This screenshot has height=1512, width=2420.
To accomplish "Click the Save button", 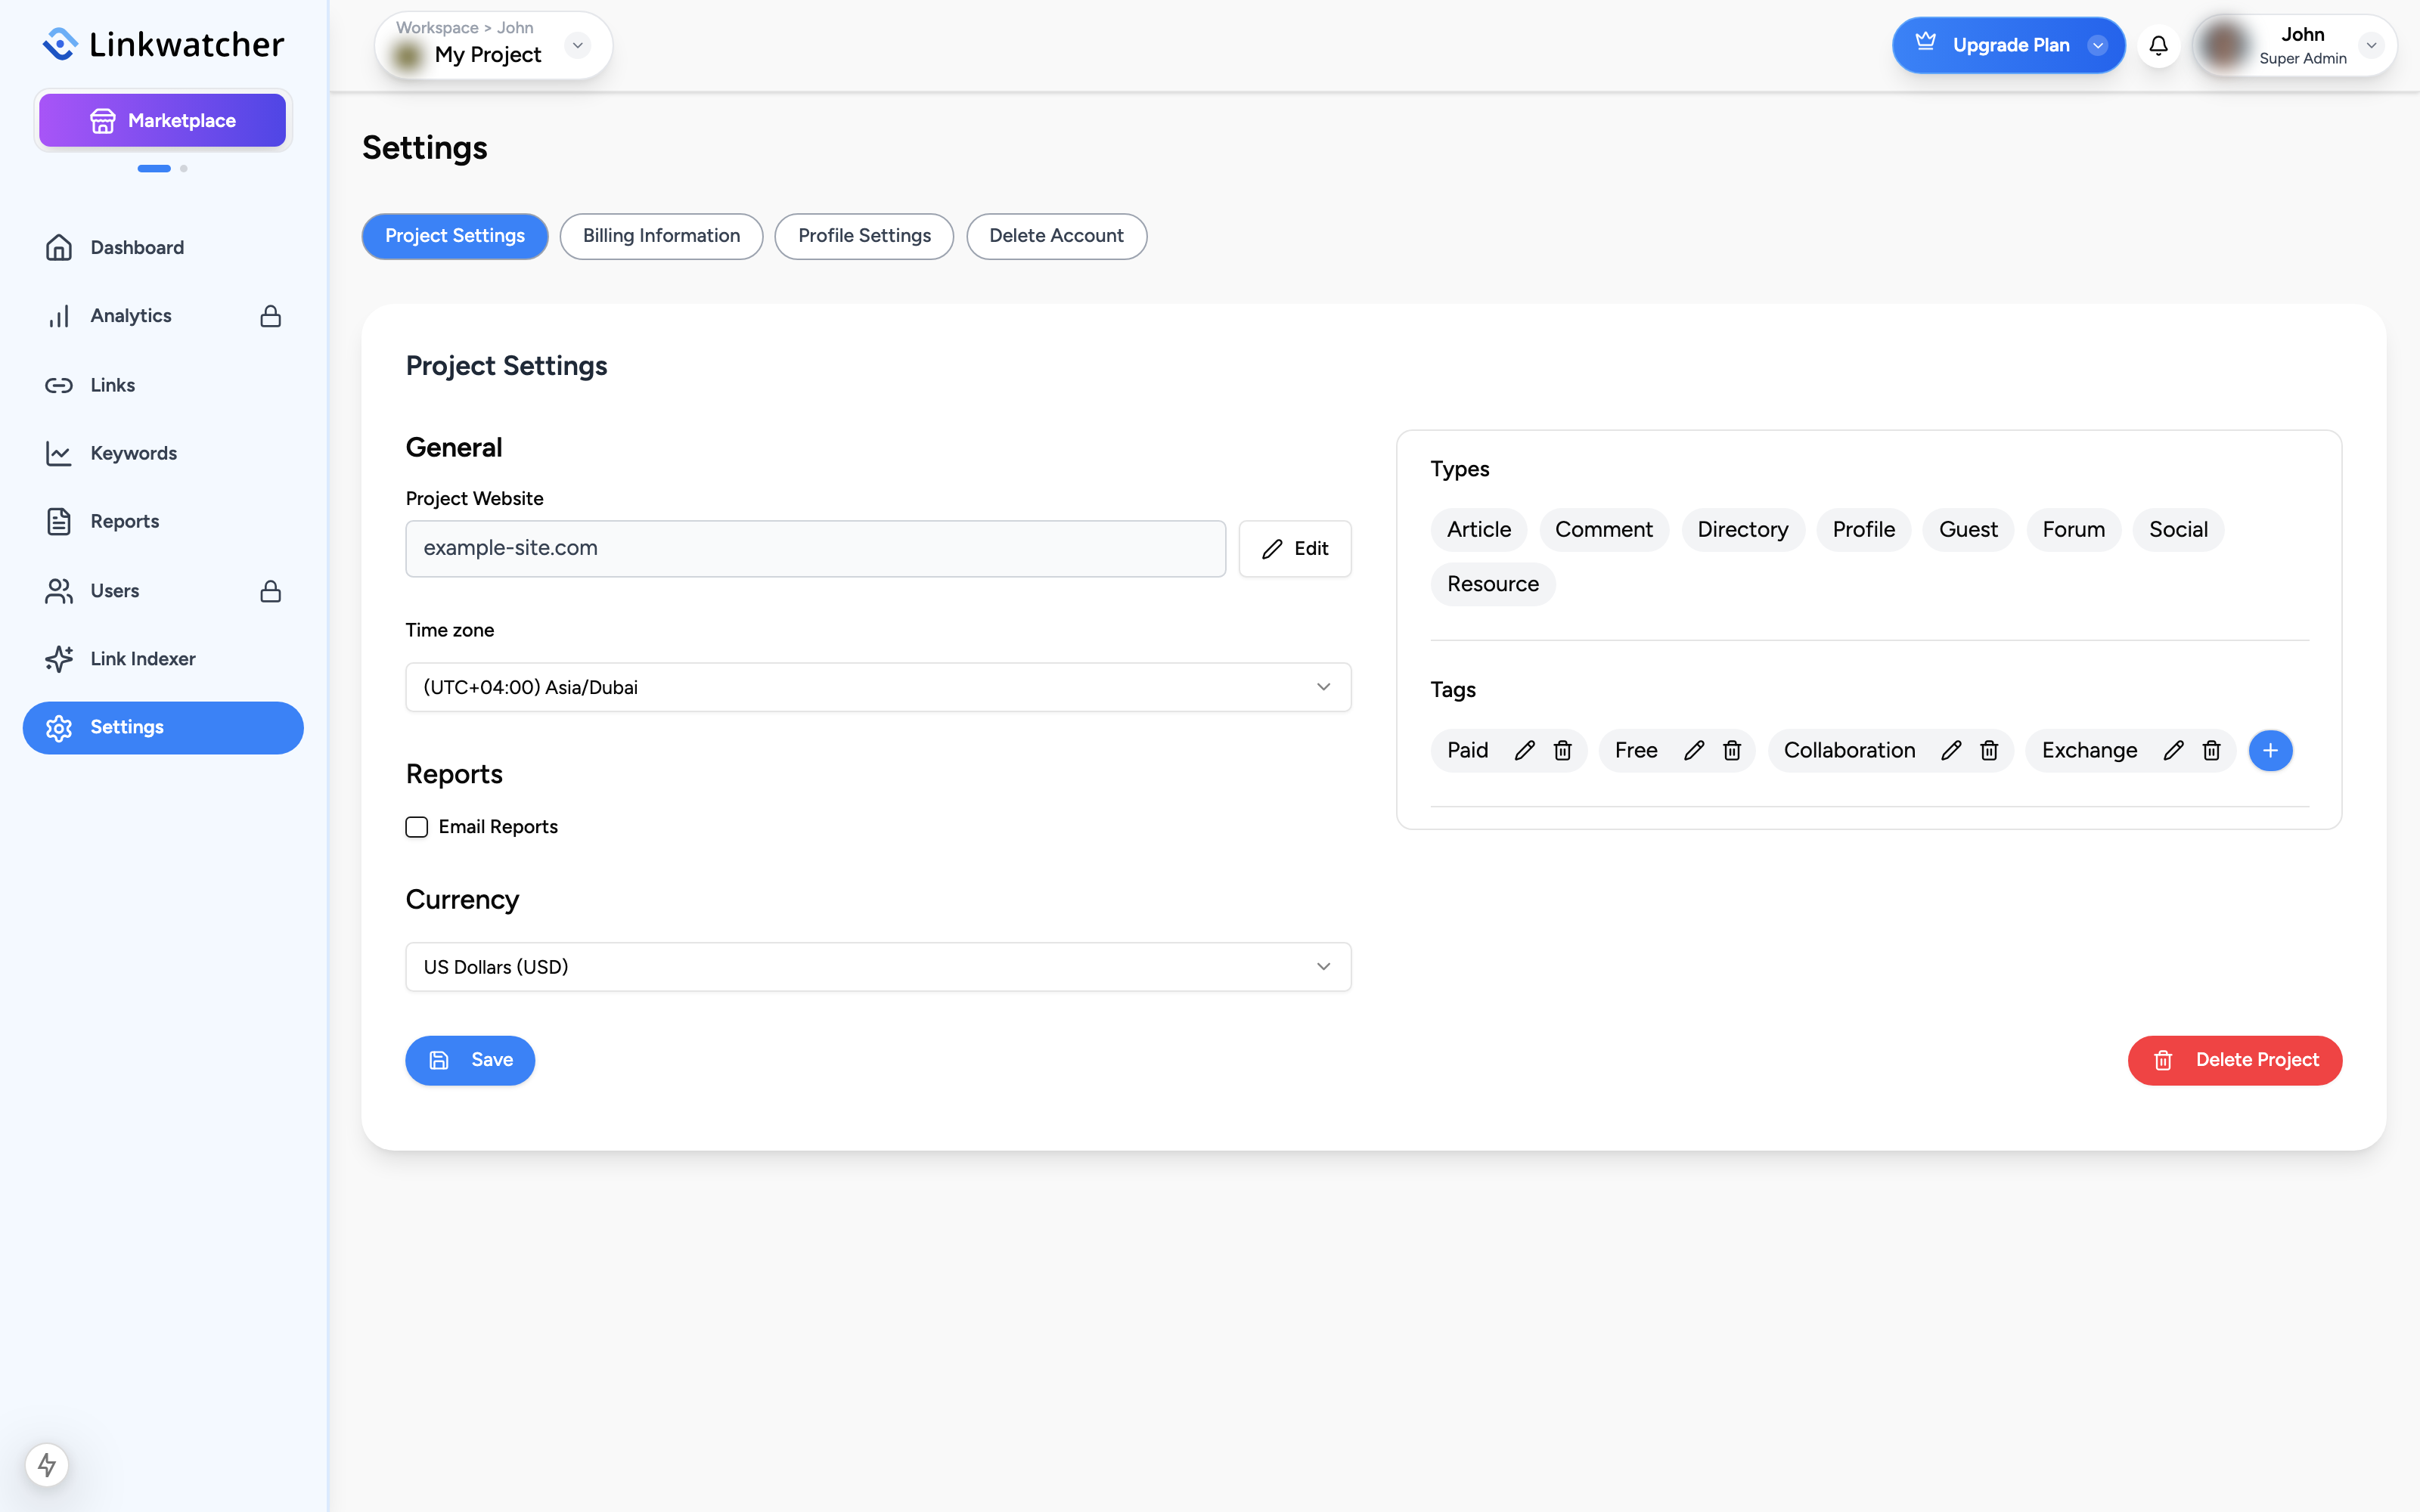I will (x=470, y=1060).
